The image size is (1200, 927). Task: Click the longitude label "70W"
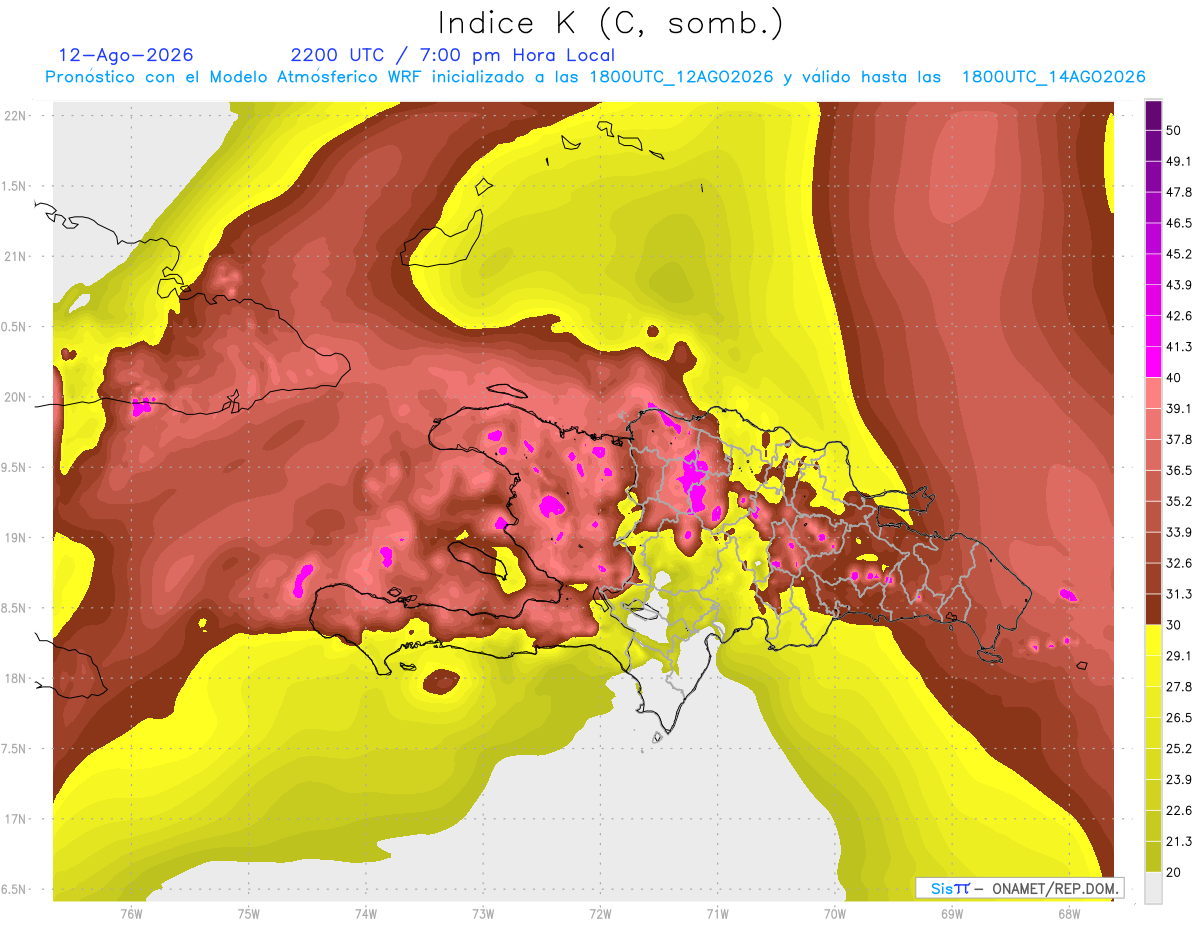coord(834,914)
